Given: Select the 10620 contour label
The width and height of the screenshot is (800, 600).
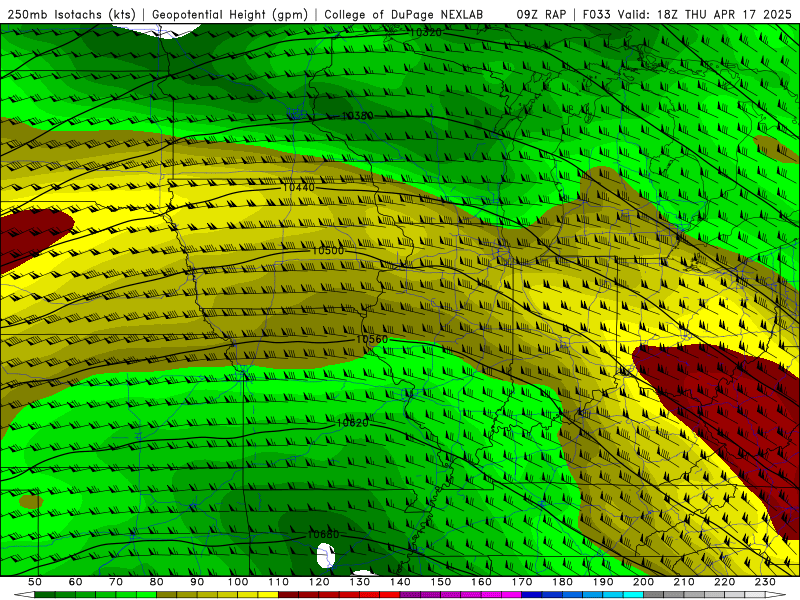Looking at the screenshot, I should point(353,423).
